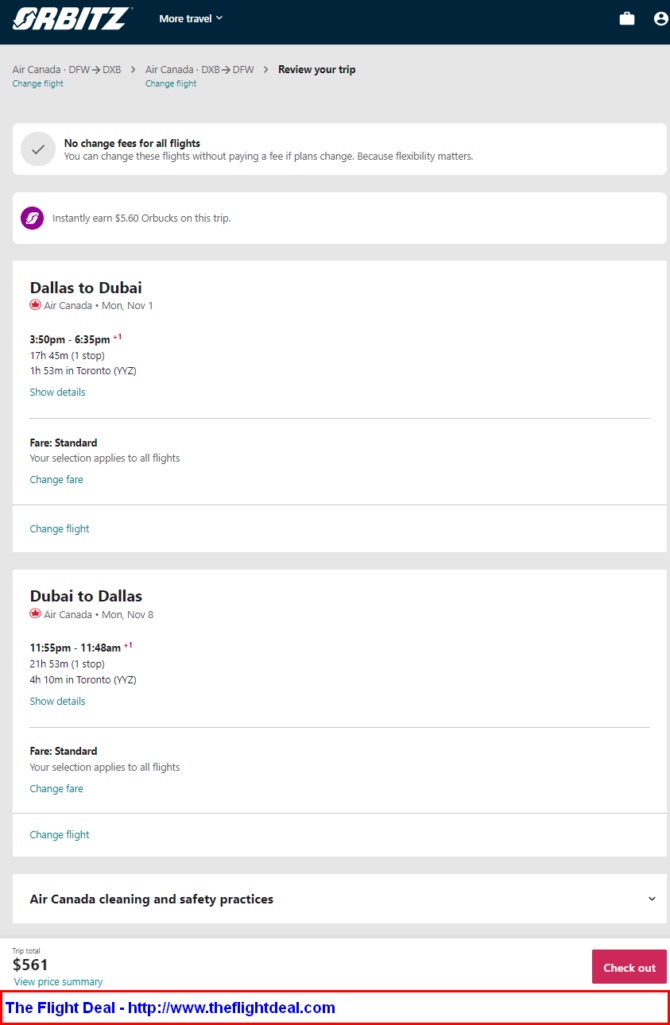Image resolution: width=670 pixels, height=1025 pixels.
Task: Change flight in Dallas to Dubai card
Action: pos(59,529)
